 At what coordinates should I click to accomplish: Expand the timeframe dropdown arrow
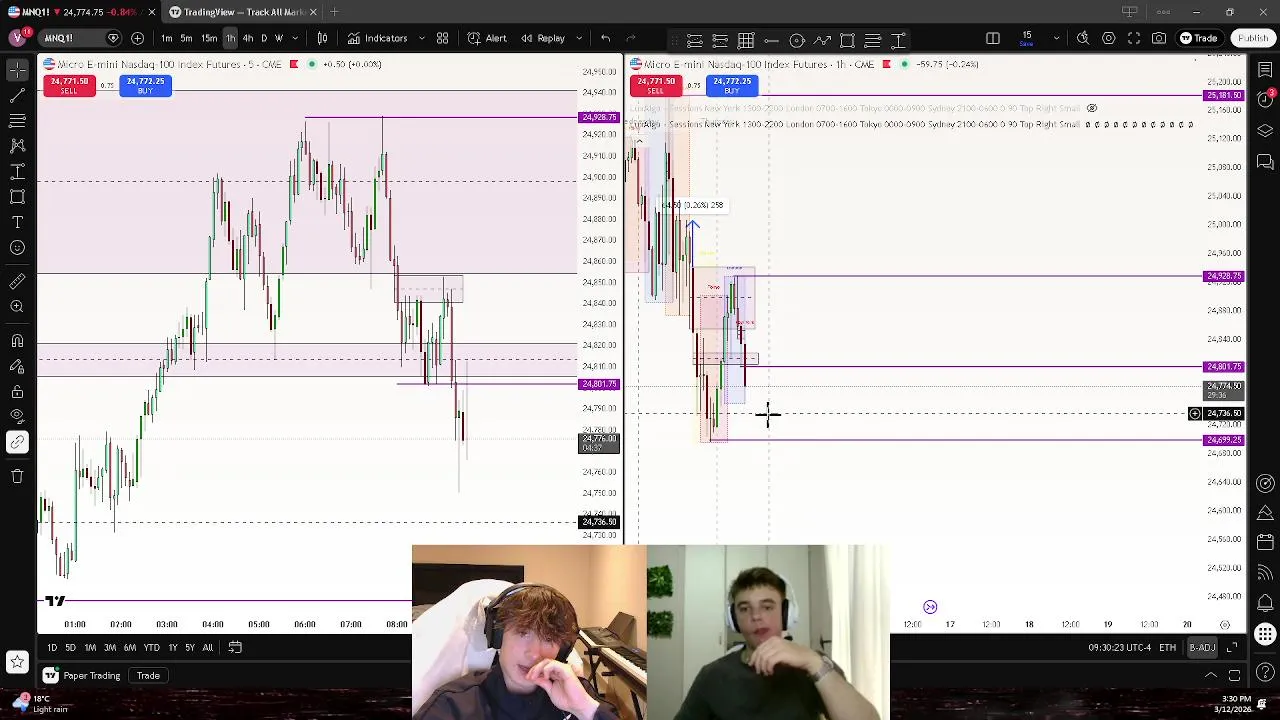[x=294, y=38]
